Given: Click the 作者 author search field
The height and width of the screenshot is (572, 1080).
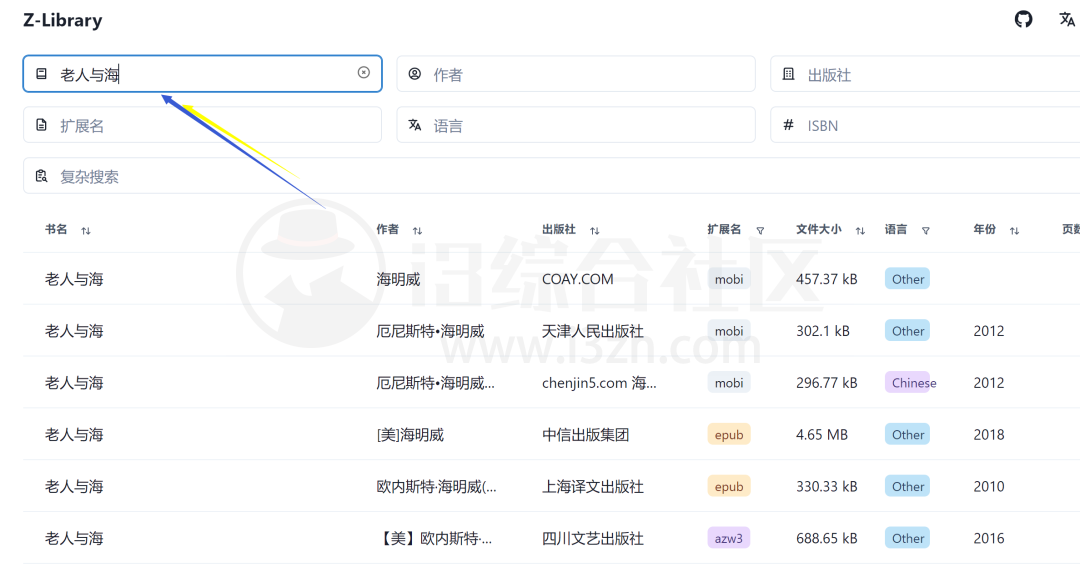Looking at the screenshot, I should (576, 74).
